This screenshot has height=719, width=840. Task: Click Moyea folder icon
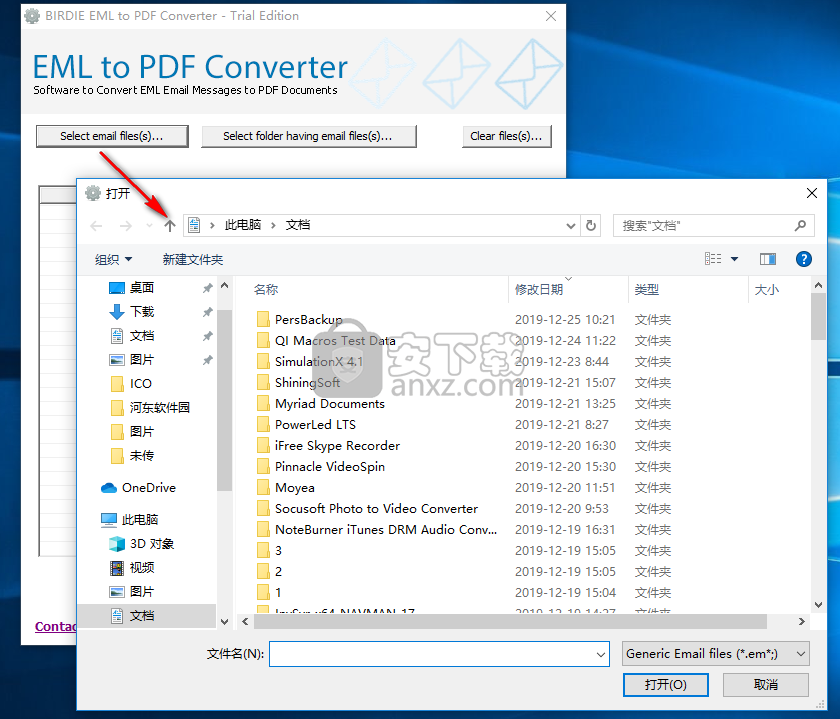pos(263,488)
